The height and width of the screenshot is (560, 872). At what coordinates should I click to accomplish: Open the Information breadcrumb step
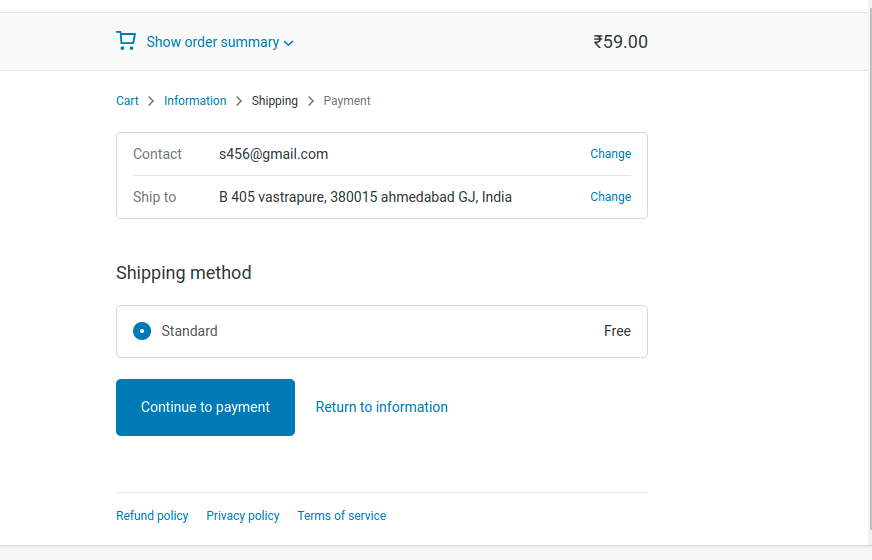point(195,101)
